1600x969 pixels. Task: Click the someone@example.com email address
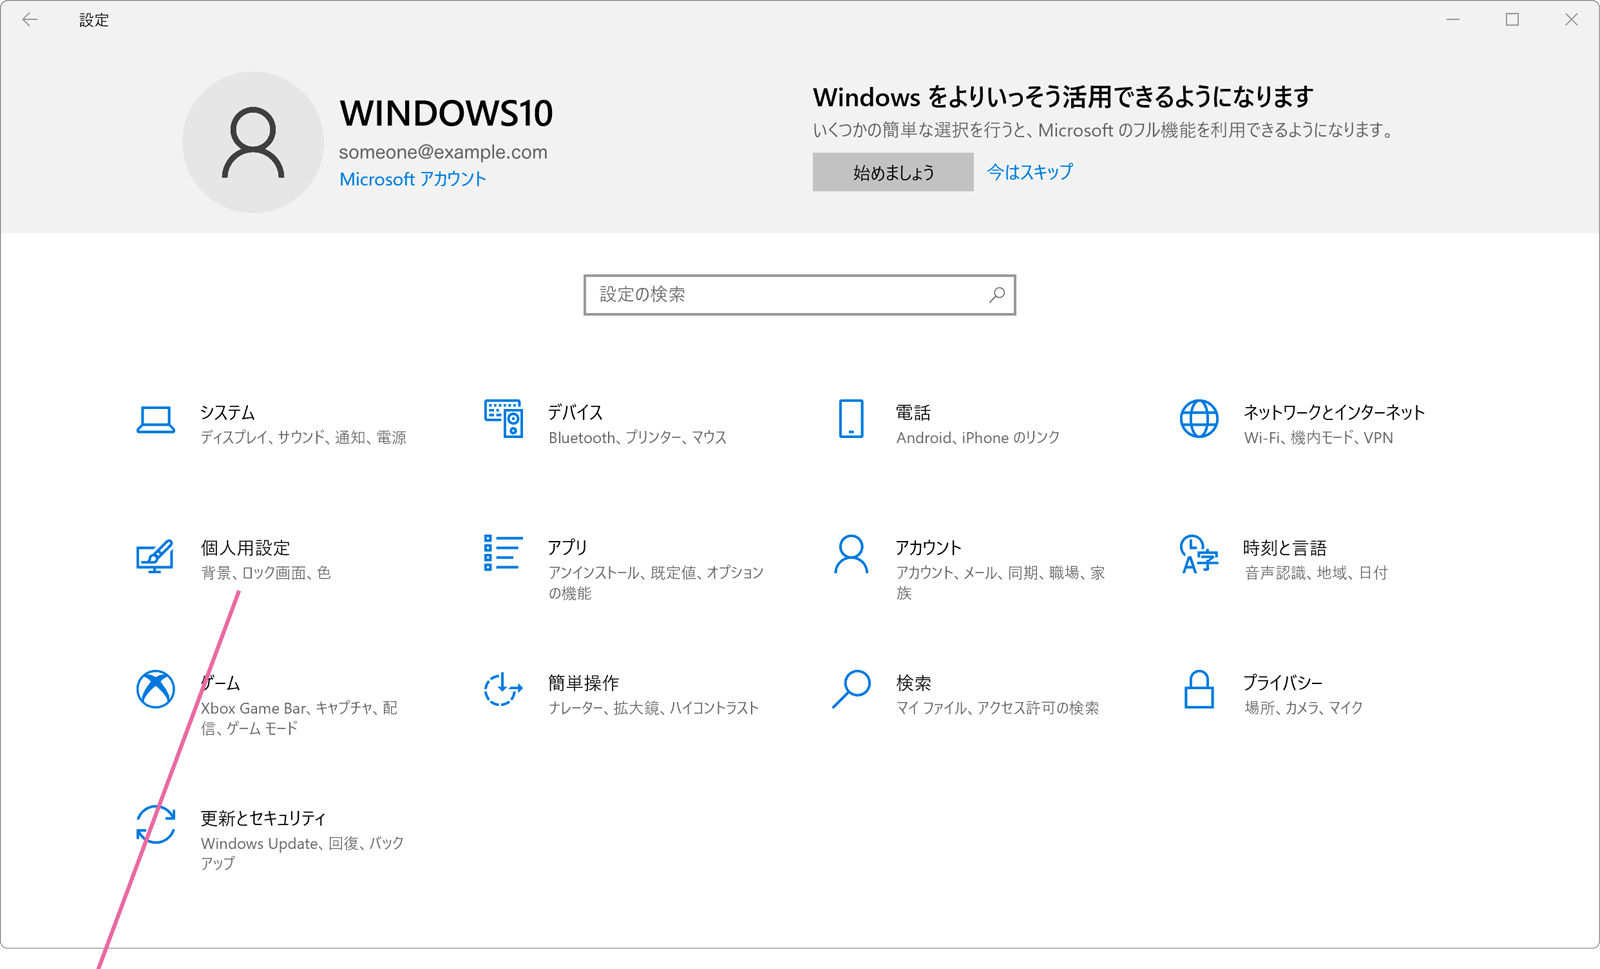[443, 152]
